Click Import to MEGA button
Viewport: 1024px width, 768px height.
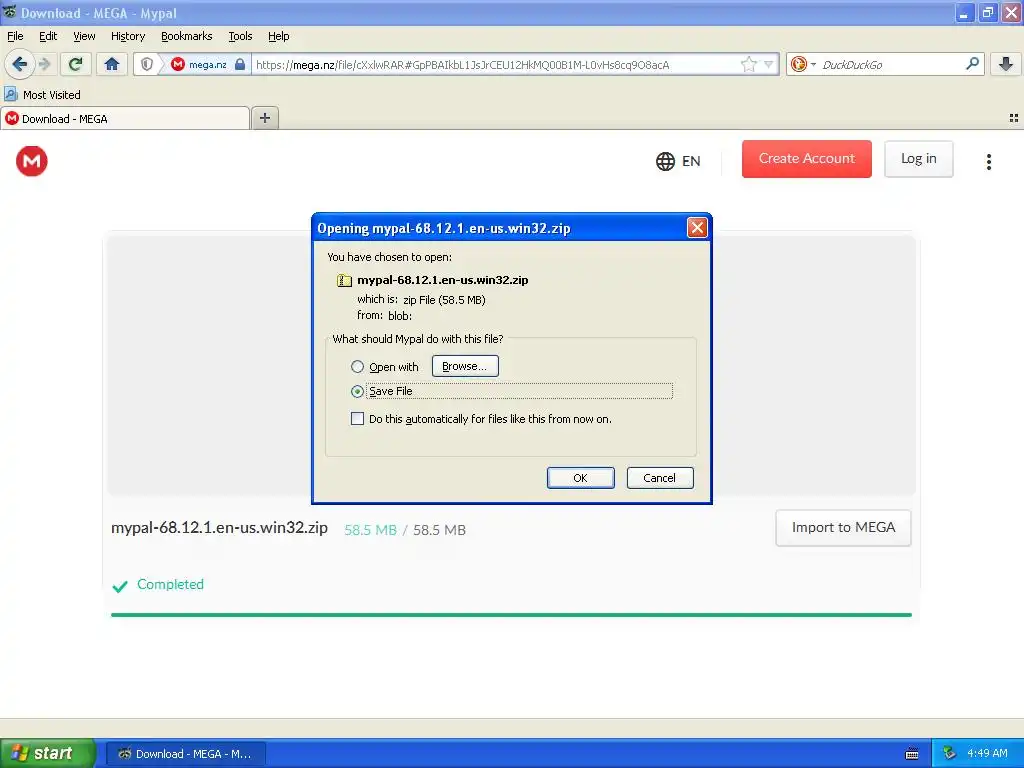pos(843,528)
